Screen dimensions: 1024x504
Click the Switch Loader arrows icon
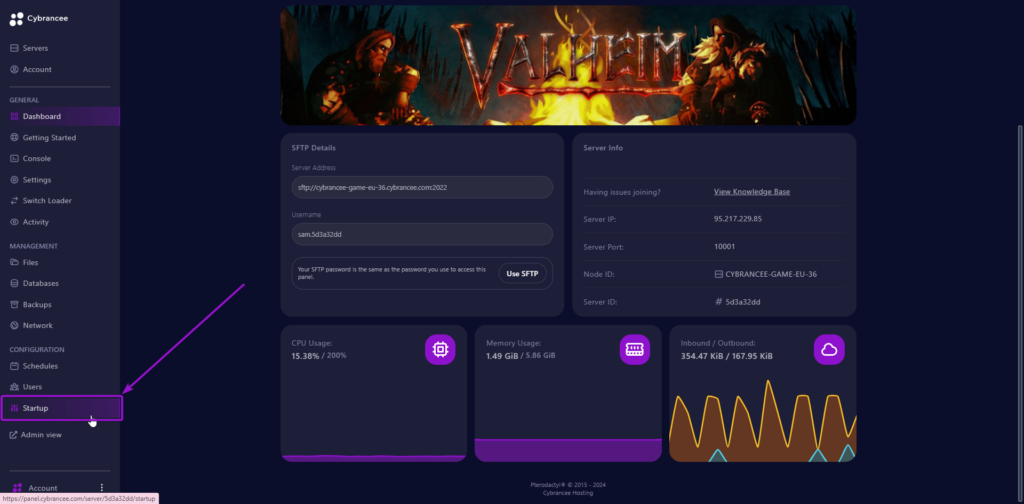[x=15, y=200]
